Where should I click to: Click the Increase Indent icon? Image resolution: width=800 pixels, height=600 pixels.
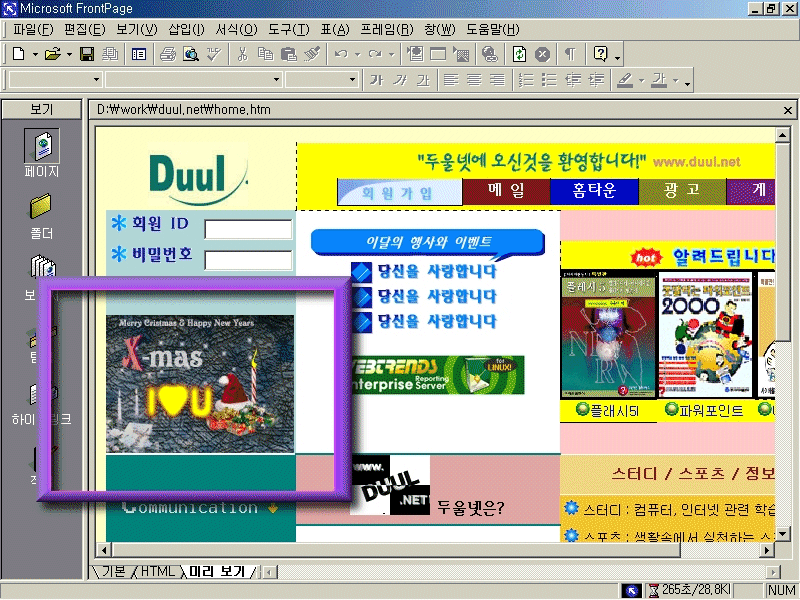[x=596, y=80]
